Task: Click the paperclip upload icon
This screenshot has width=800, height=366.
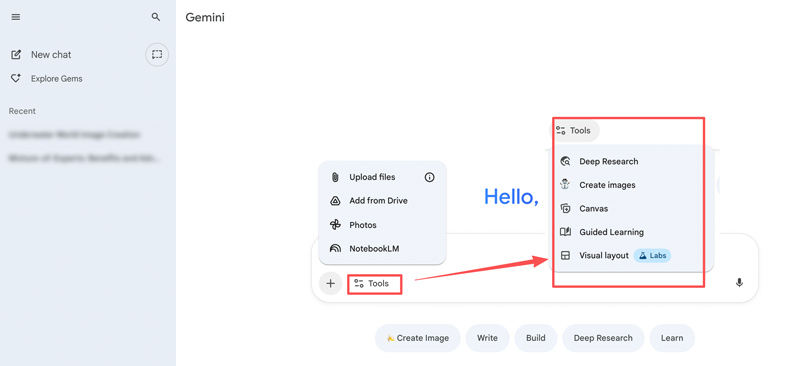Action: 335,177
